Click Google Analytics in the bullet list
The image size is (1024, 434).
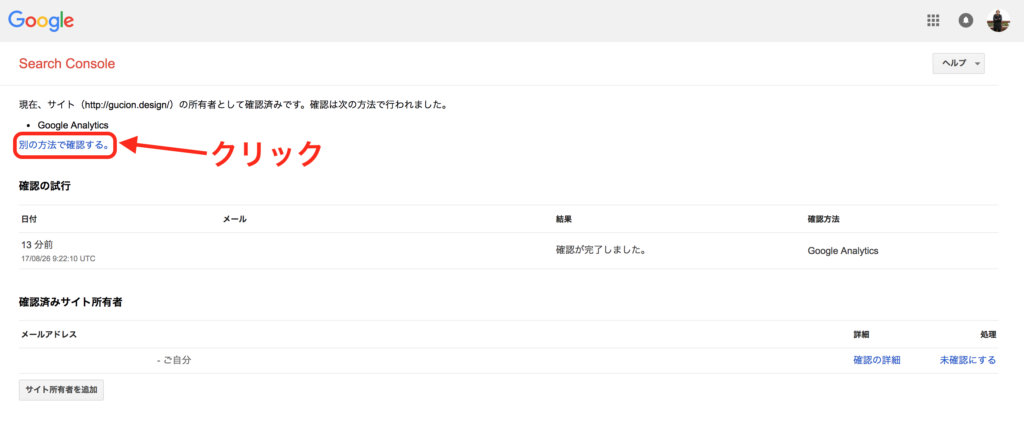pos(72,125)
